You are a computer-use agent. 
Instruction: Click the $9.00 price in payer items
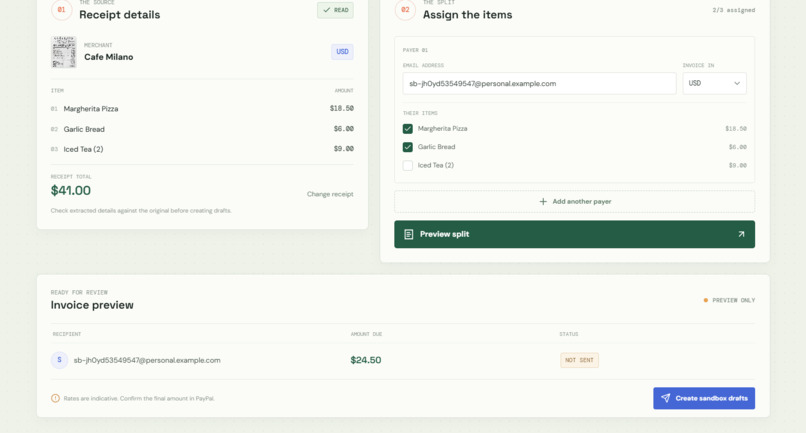tap(738, 166)
